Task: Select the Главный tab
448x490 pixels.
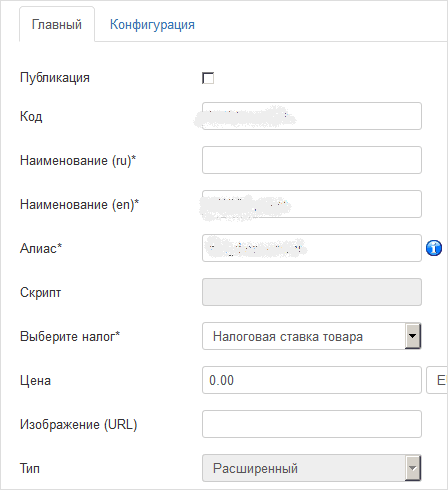Action: (57, 25)
